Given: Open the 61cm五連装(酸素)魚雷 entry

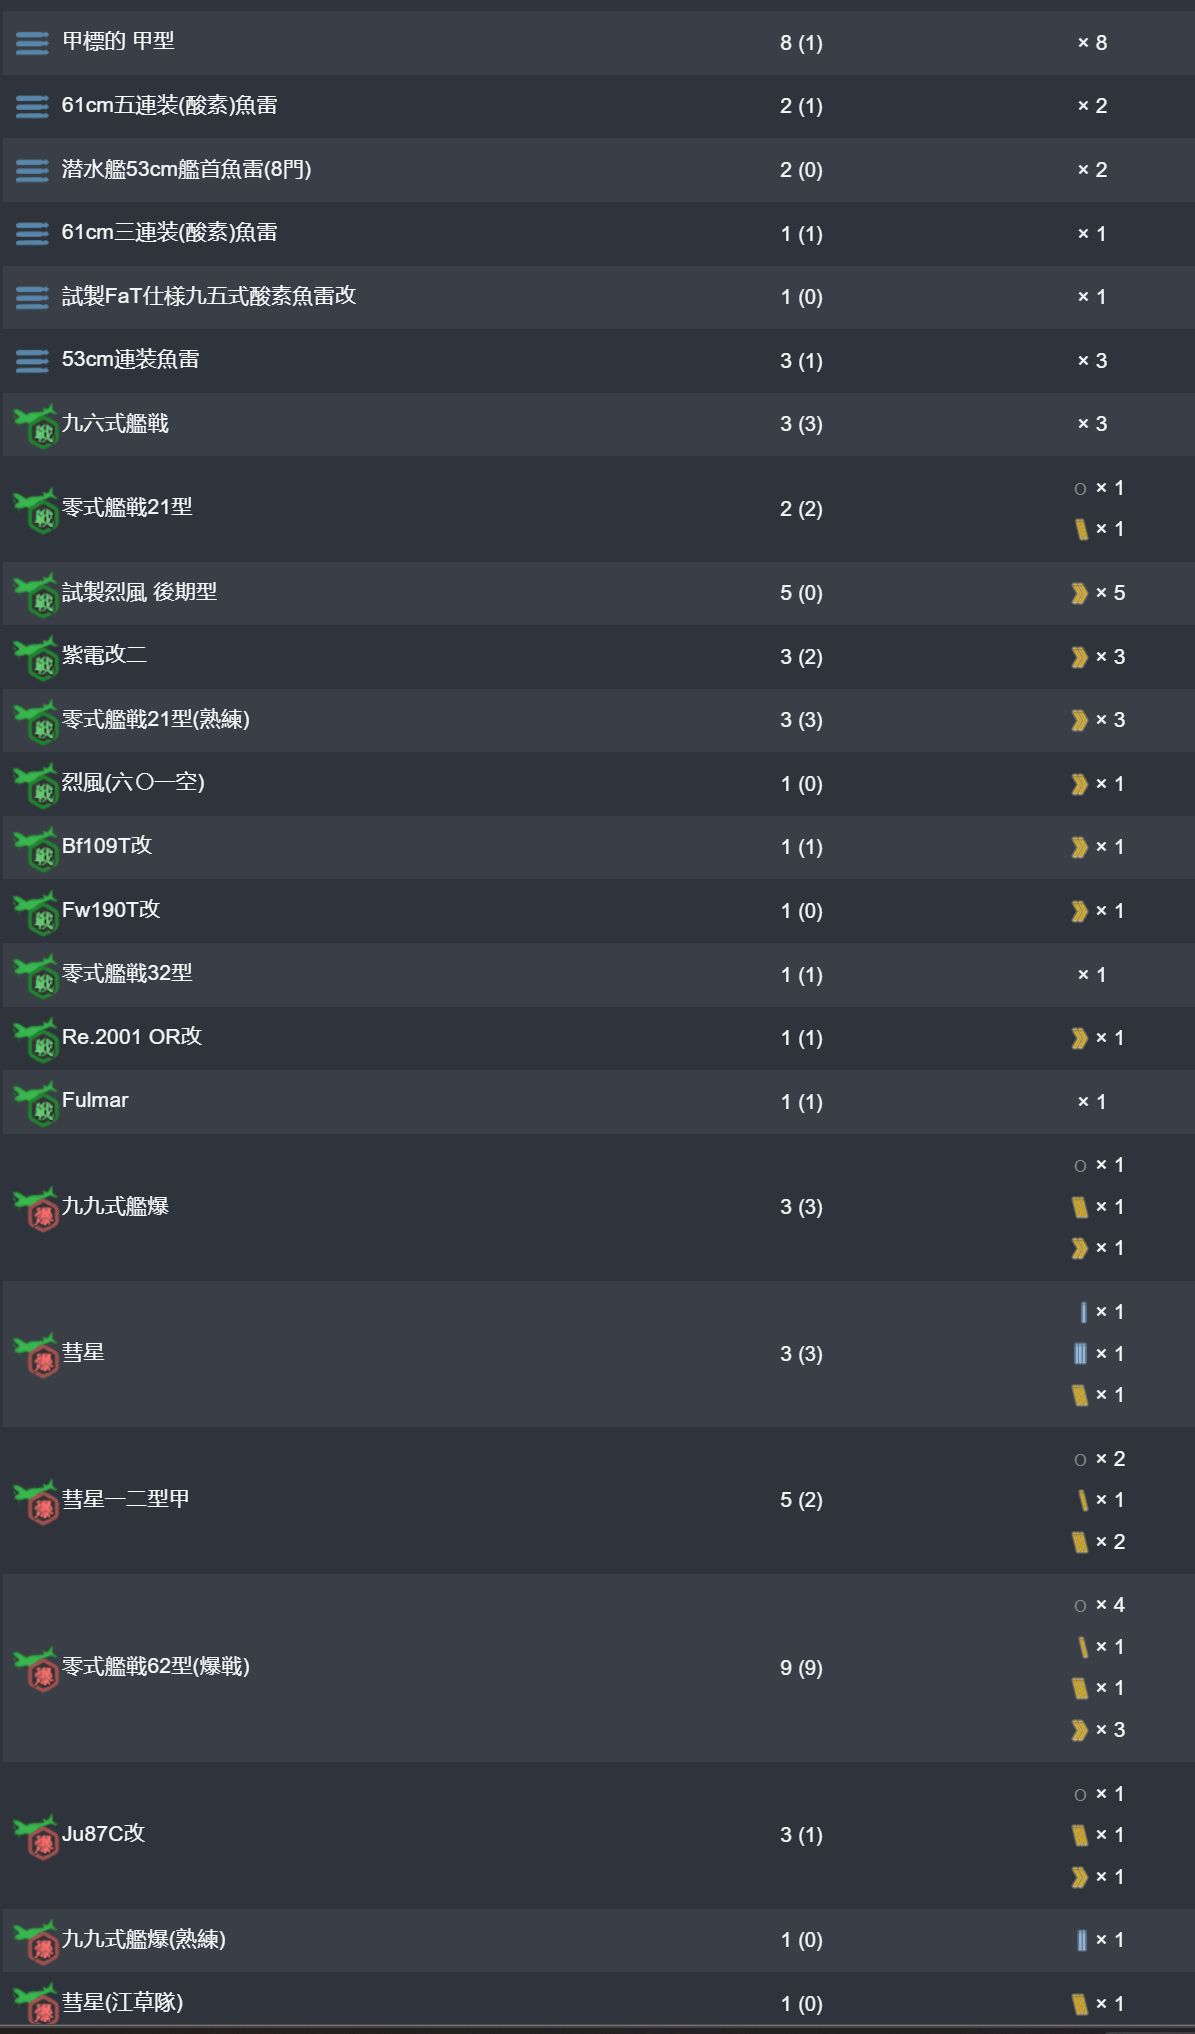Looking at the screenshot, I should pyautogui.click(x=598, y=106).
